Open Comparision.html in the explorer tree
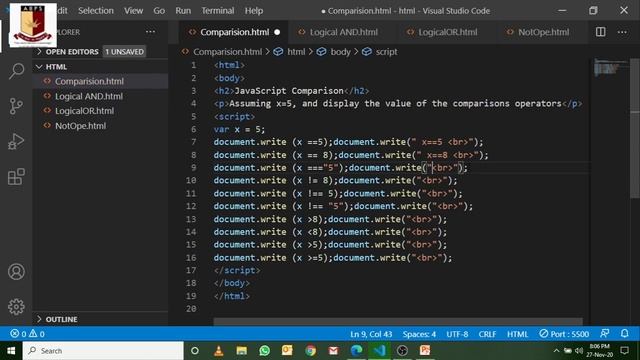640x360 pixels. [x=89, y=81]
